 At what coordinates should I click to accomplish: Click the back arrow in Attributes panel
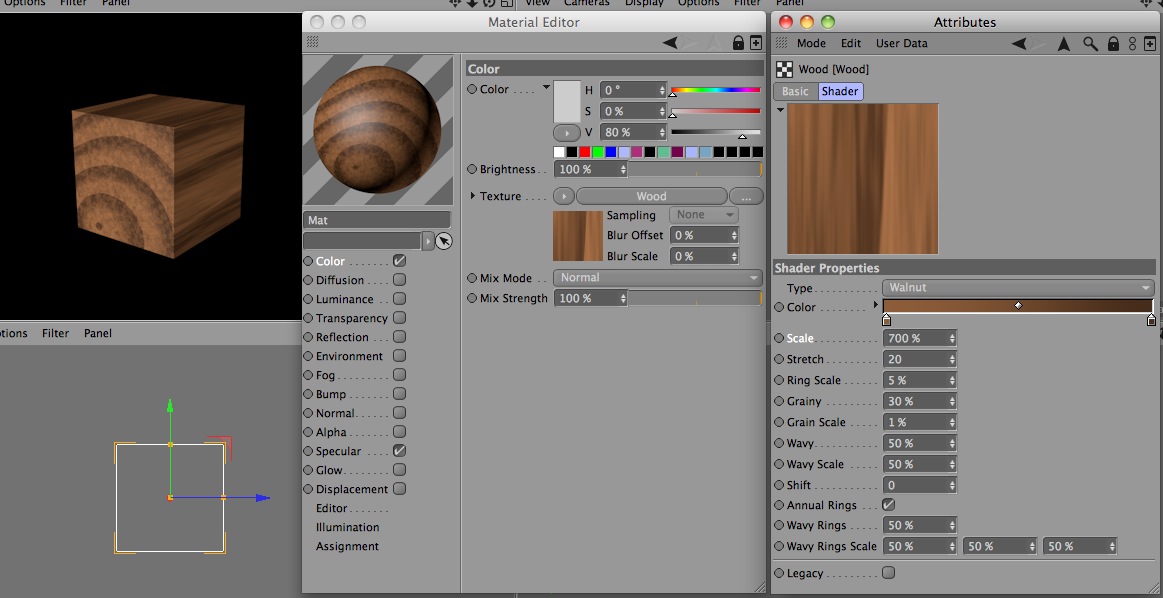(x=1019, y=44)
